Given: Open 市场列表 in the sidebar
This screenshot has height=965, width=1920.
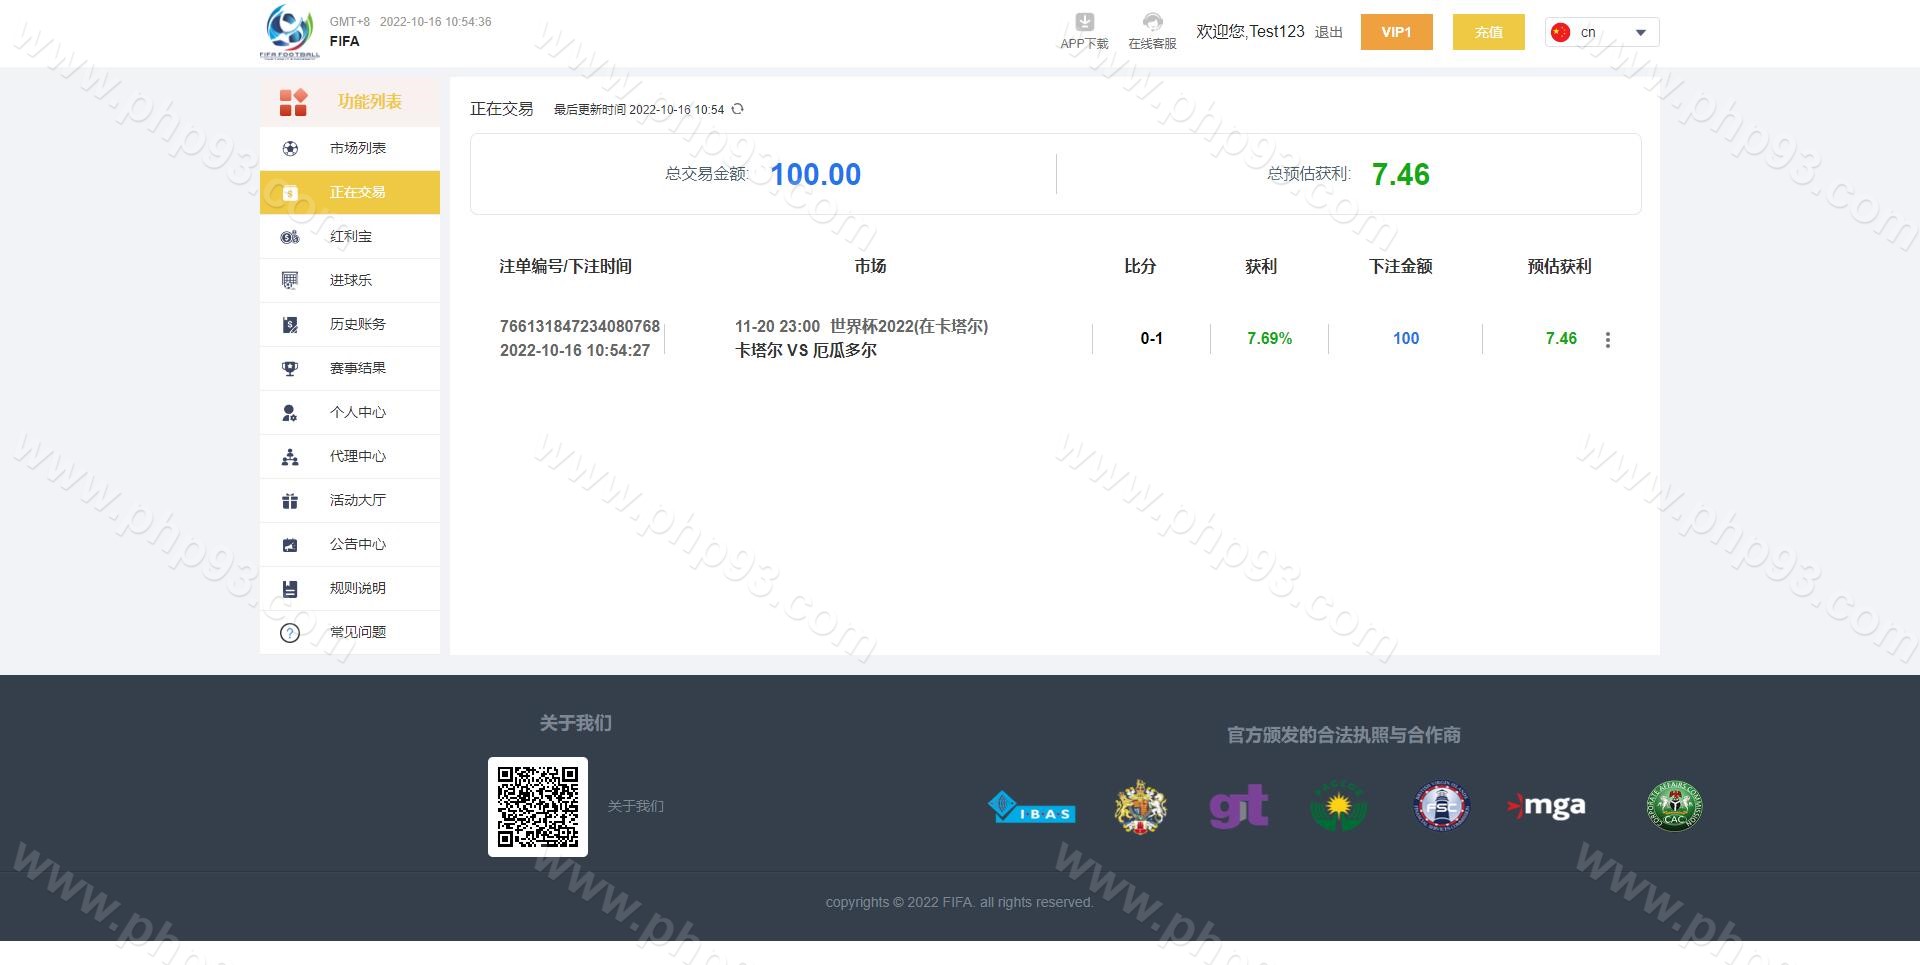Looking at the screenshot, I should point(357,148).
